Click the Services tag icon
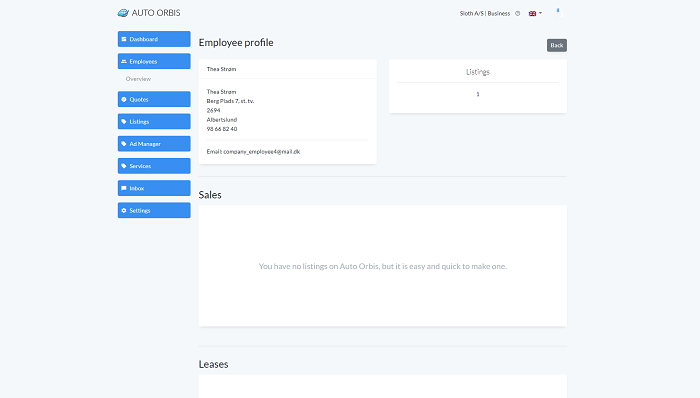Viewport: 700px width, 398px height. click(x=124, y=166)
